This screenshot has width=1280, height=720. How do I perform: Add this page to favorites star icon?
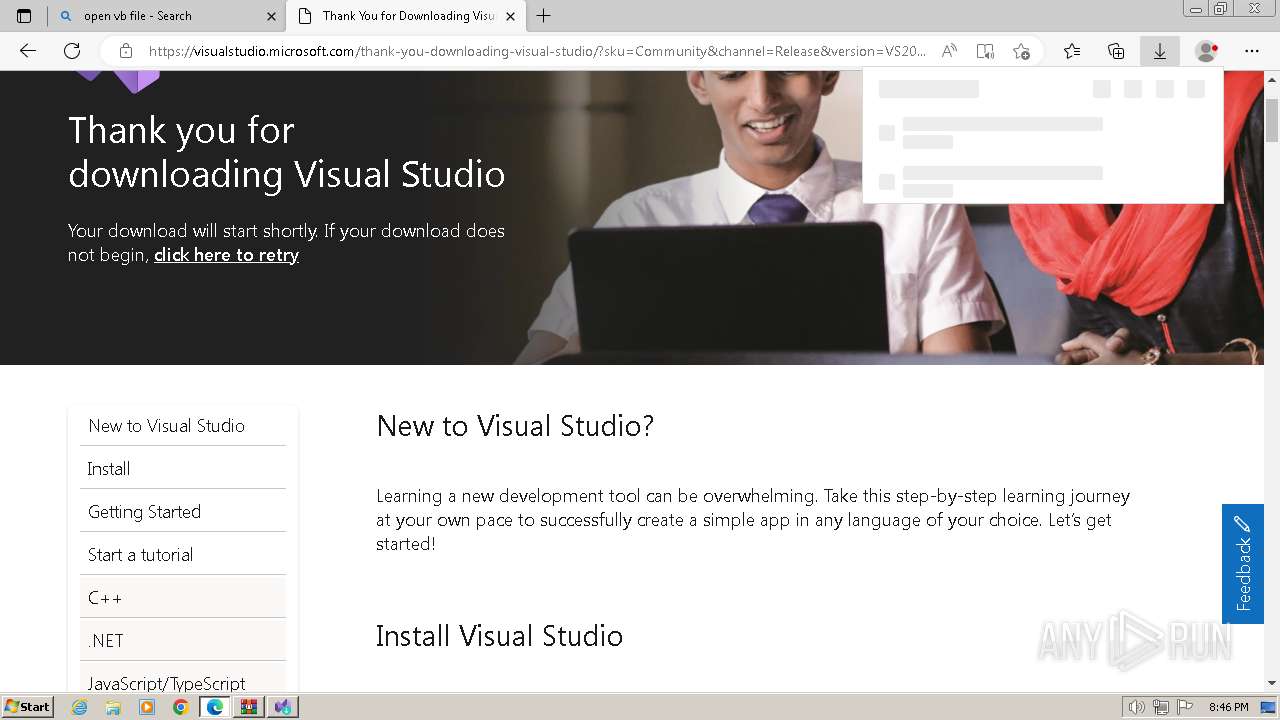[x=1021, y=51]
